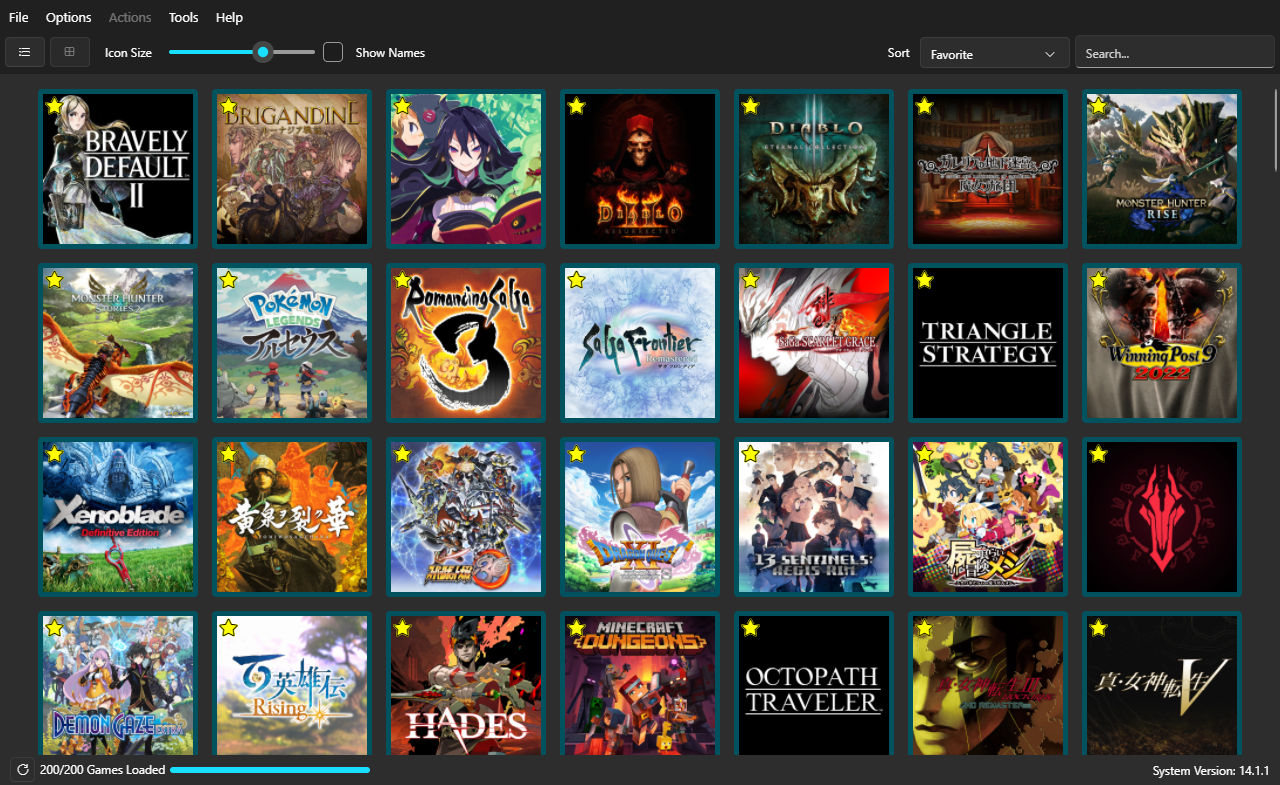Open the Help menu

click(x=229, y=17)
